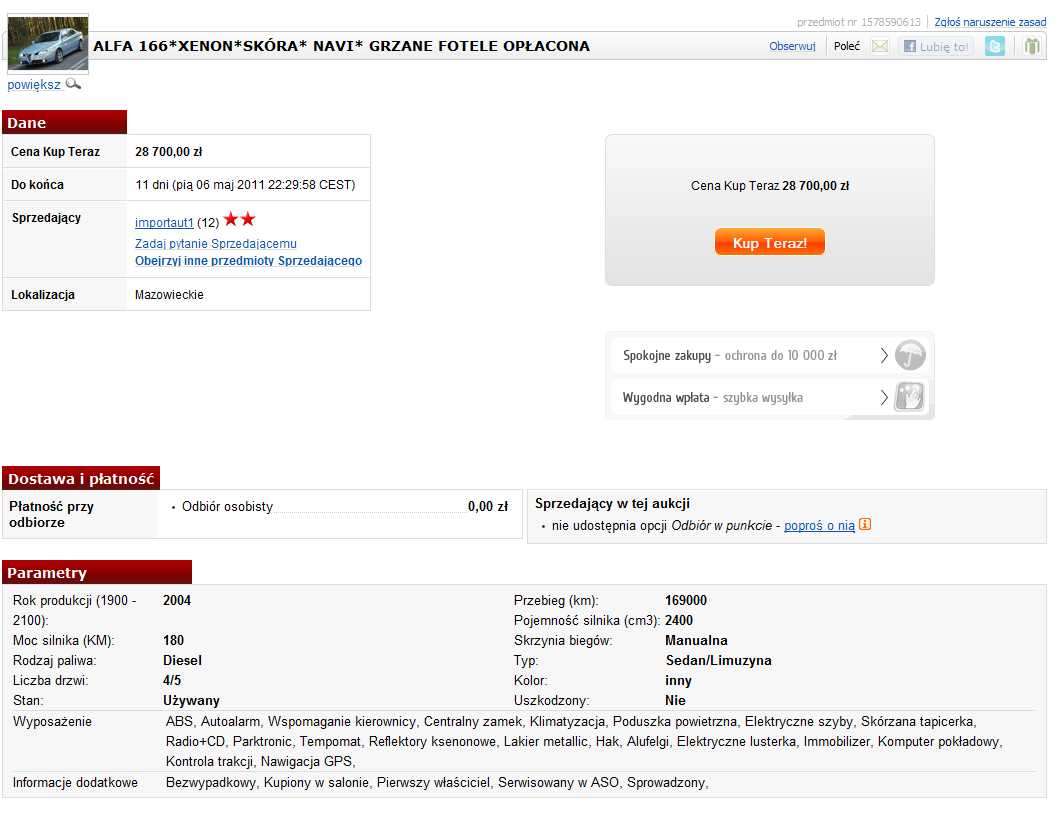Click damaged value 'Nie'

click(675, 700)
